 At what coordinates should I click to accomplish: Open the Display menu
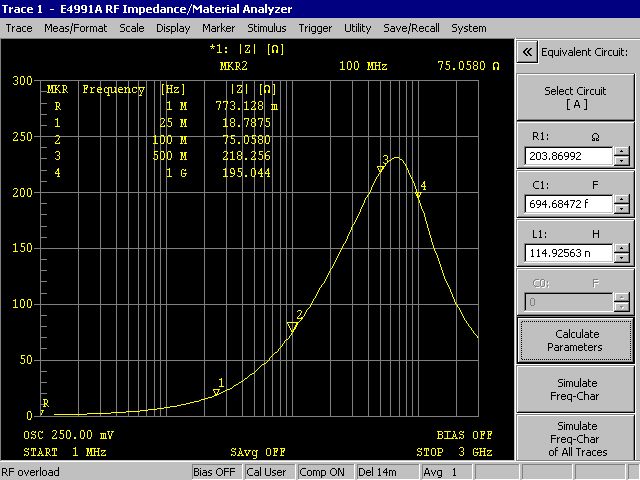point(173,28)
